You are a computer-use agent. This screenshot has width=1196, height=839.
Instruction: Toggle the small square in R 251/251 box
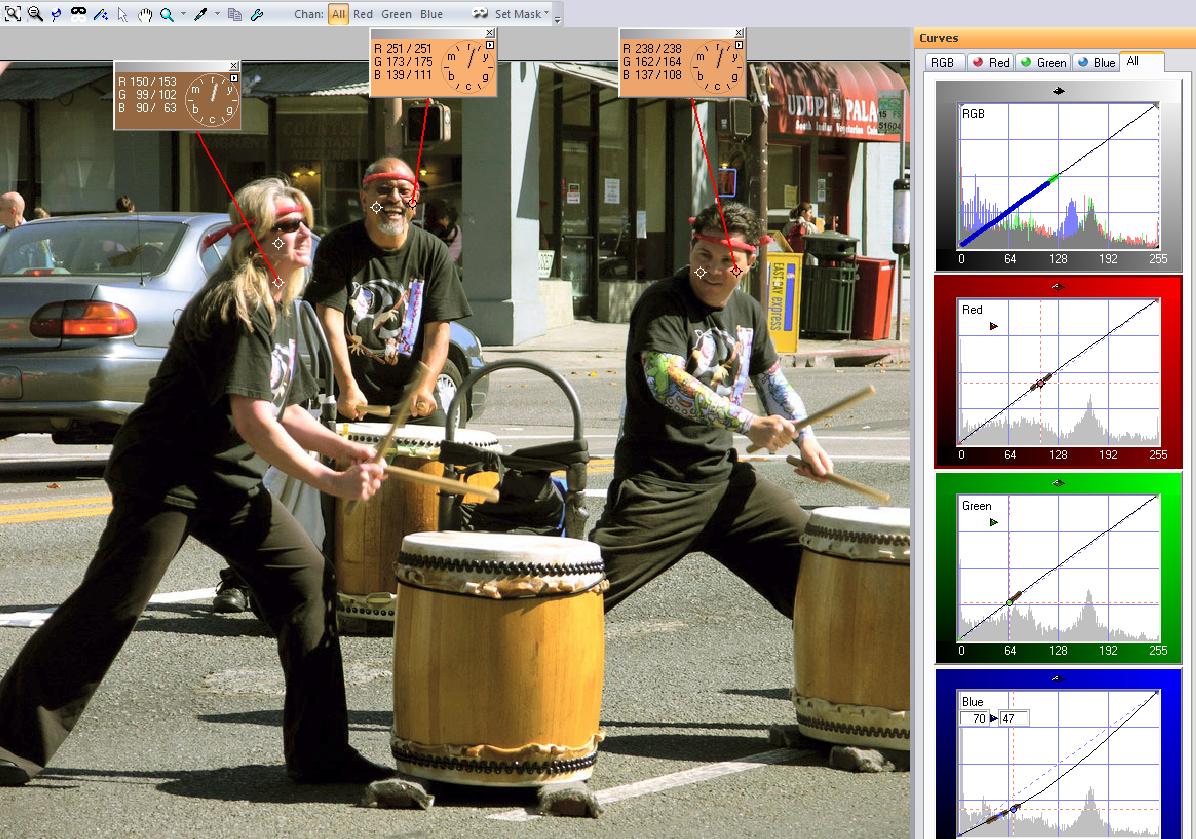point(490,45)
